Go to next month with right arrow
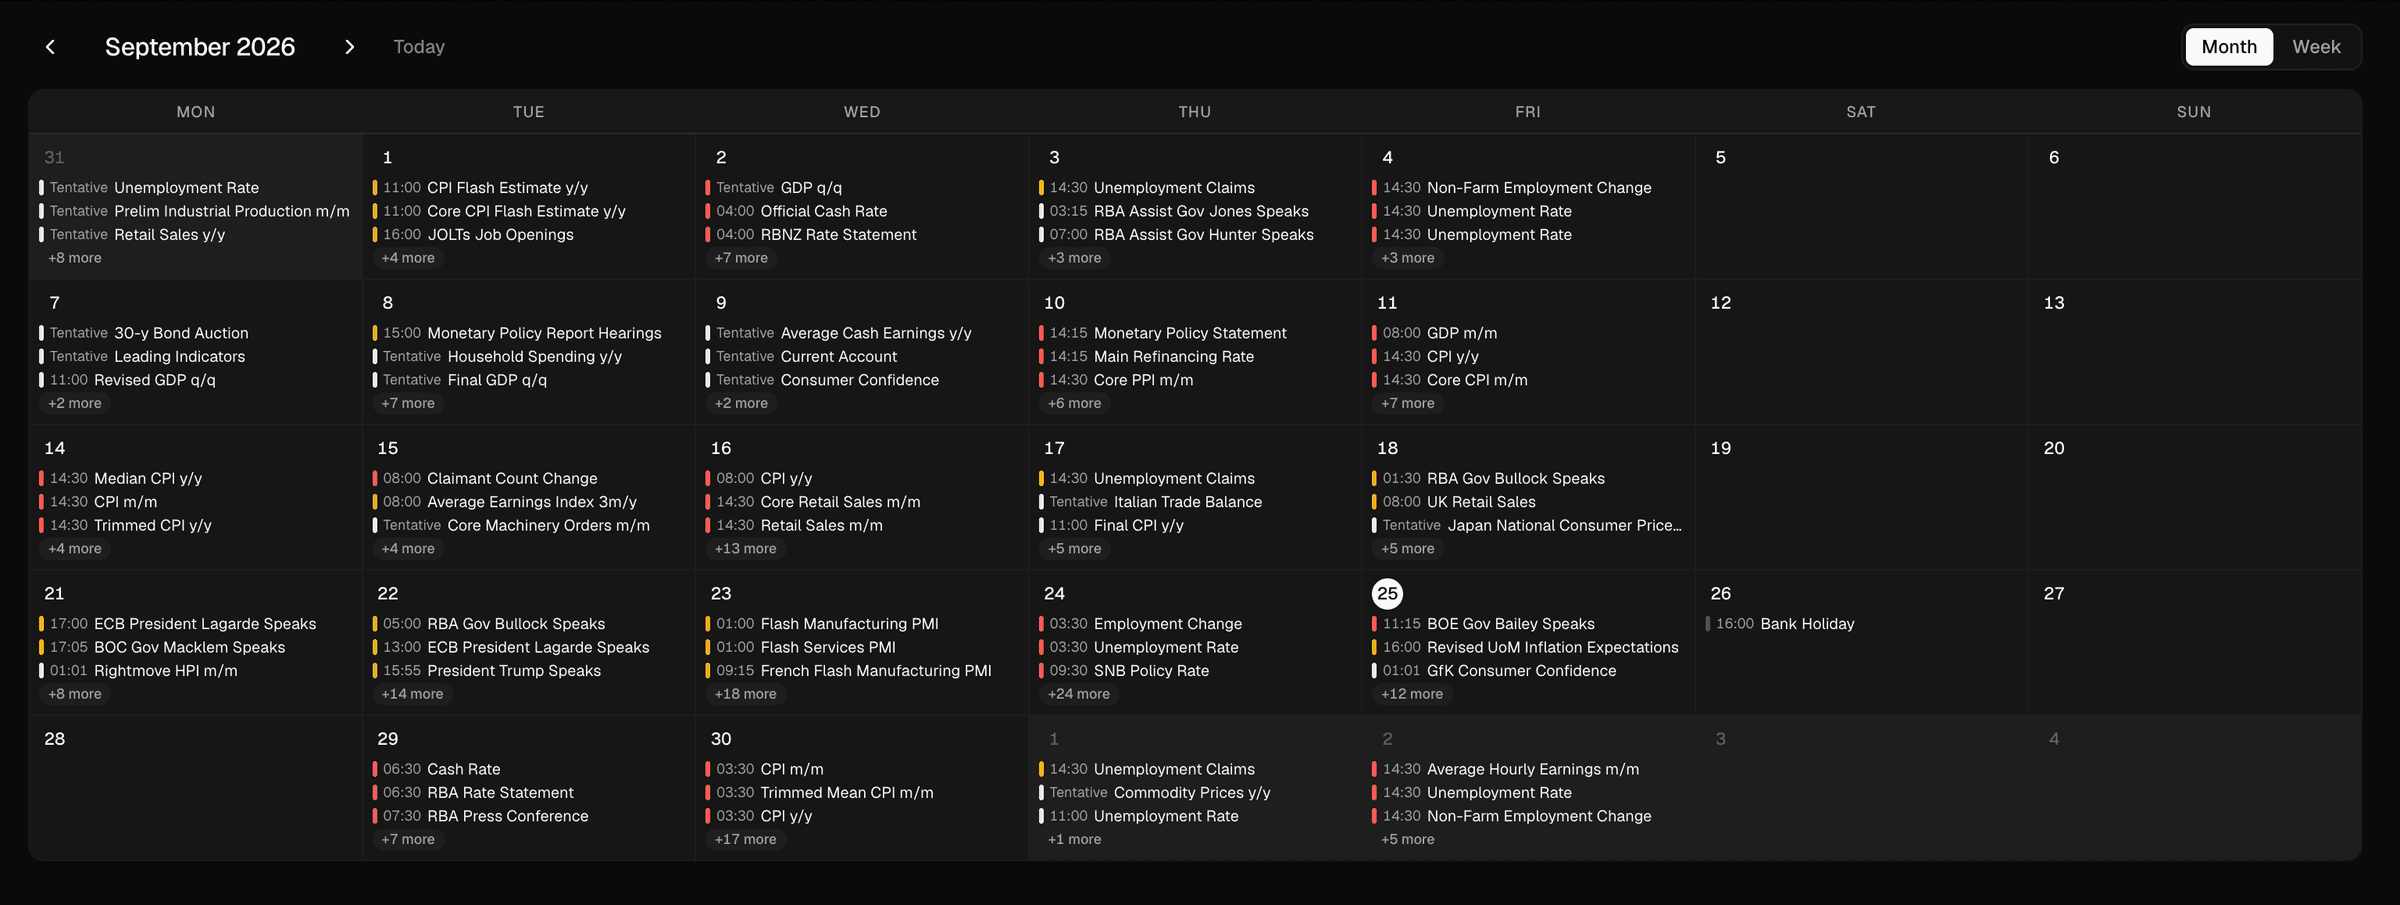 point(349,47)
